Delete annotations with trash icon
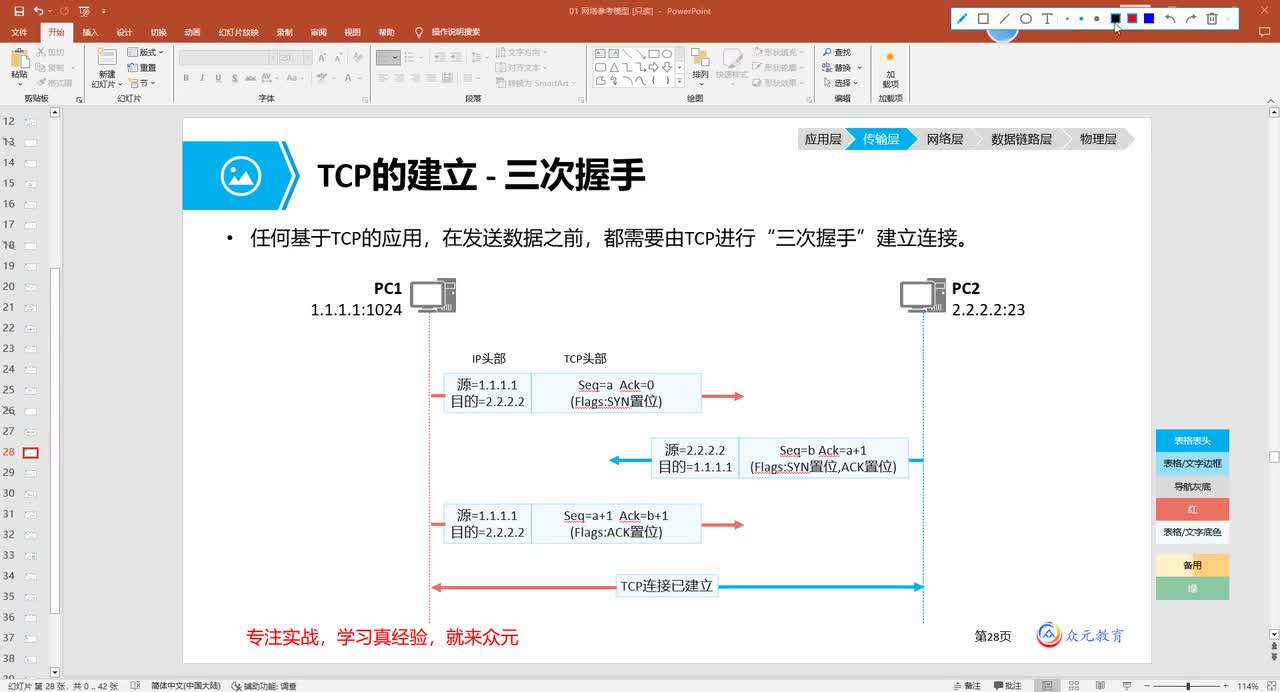The height and width of the screenshot is (692, 1280). pyautogui.click(x=1212, y=18)
